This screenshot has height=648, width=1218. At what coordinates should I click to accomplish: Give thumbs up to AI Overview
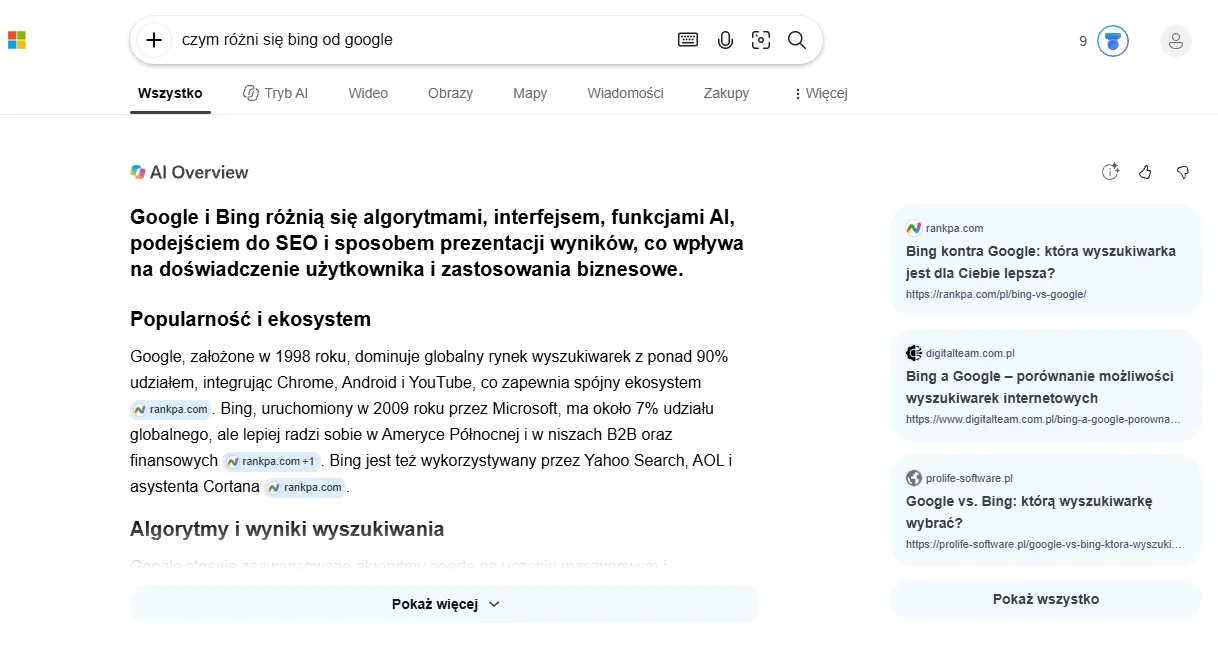[1146, 172]
